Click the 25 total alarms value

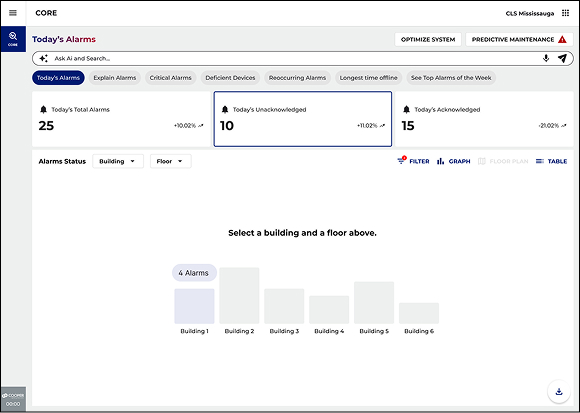pos(46,126)
